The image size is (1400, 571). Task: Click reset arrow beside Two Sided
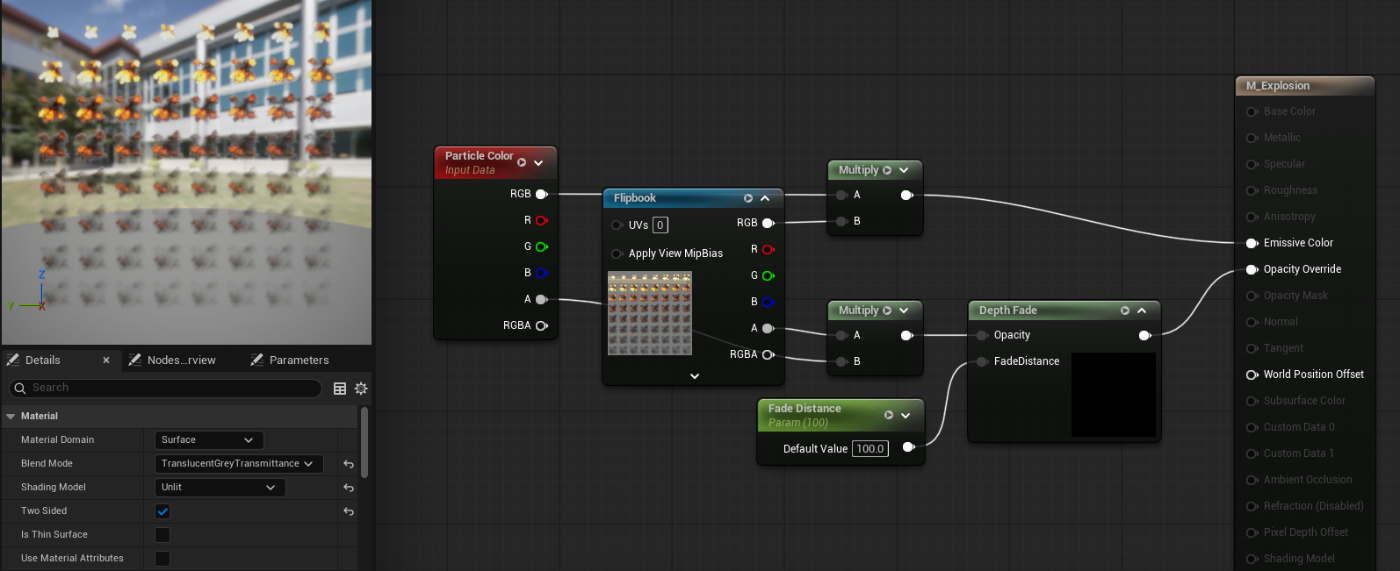348,511
